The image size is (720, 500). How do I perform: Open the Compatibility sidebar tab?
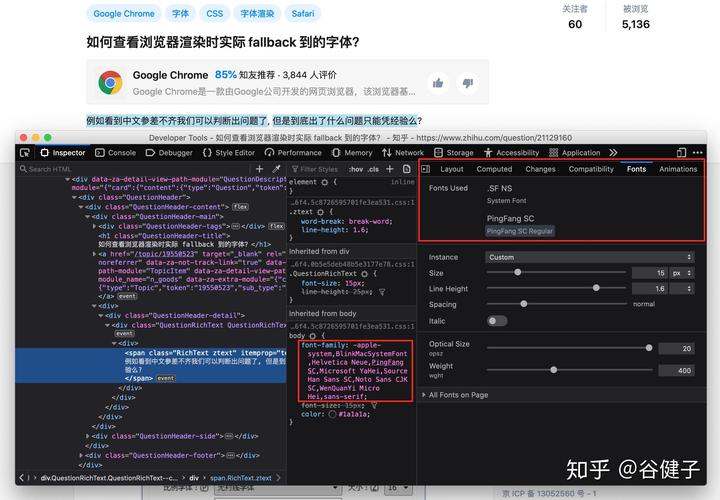click(591, 169)
